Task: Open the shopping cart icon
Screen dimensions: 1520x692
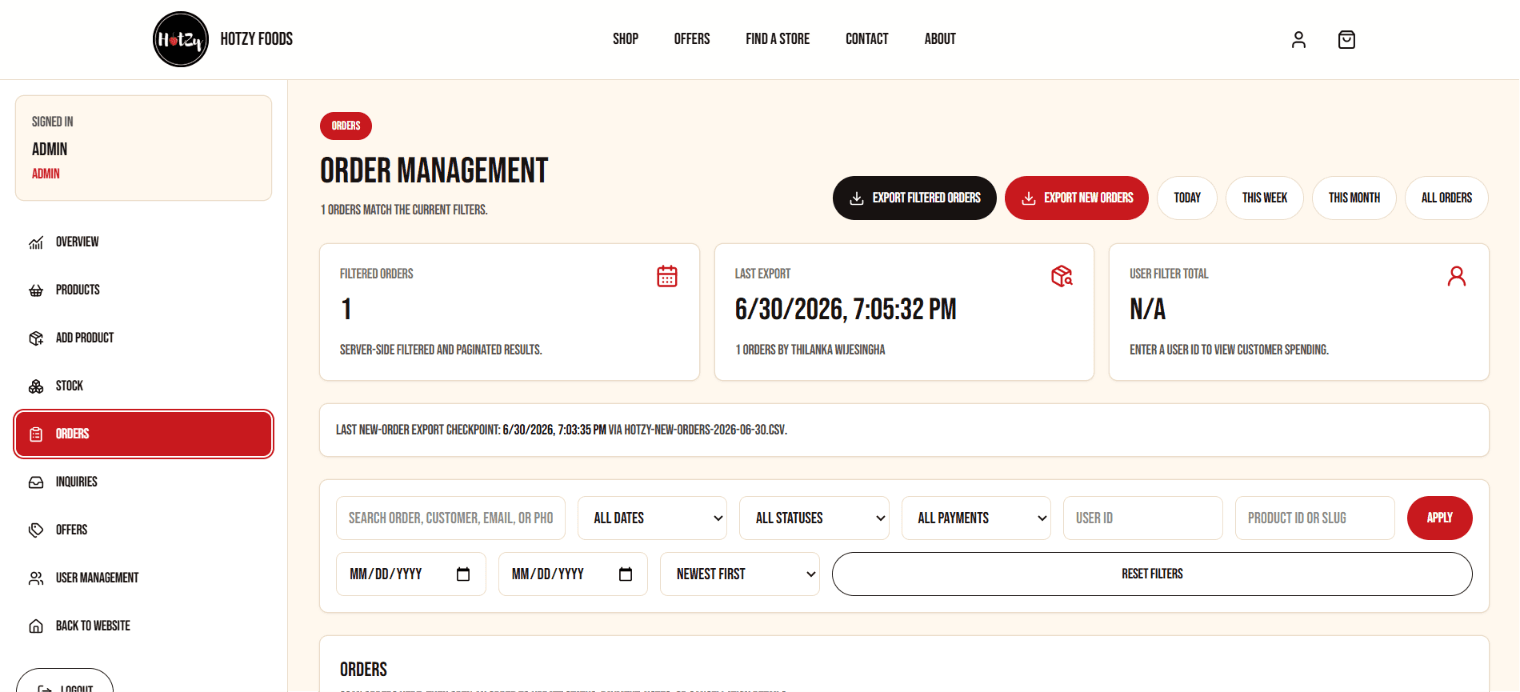Action: coord(1347,40)
